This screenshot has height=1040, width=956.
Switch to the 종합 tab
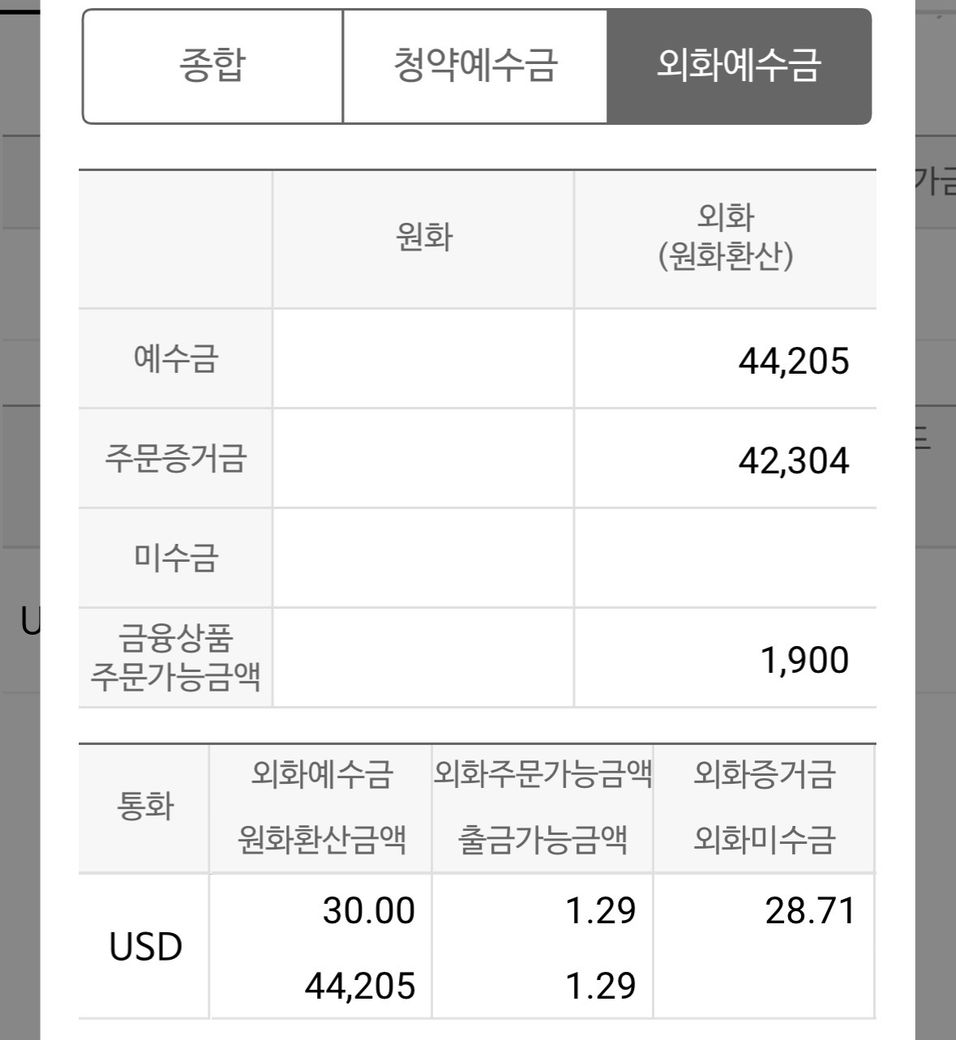point(212,66)
